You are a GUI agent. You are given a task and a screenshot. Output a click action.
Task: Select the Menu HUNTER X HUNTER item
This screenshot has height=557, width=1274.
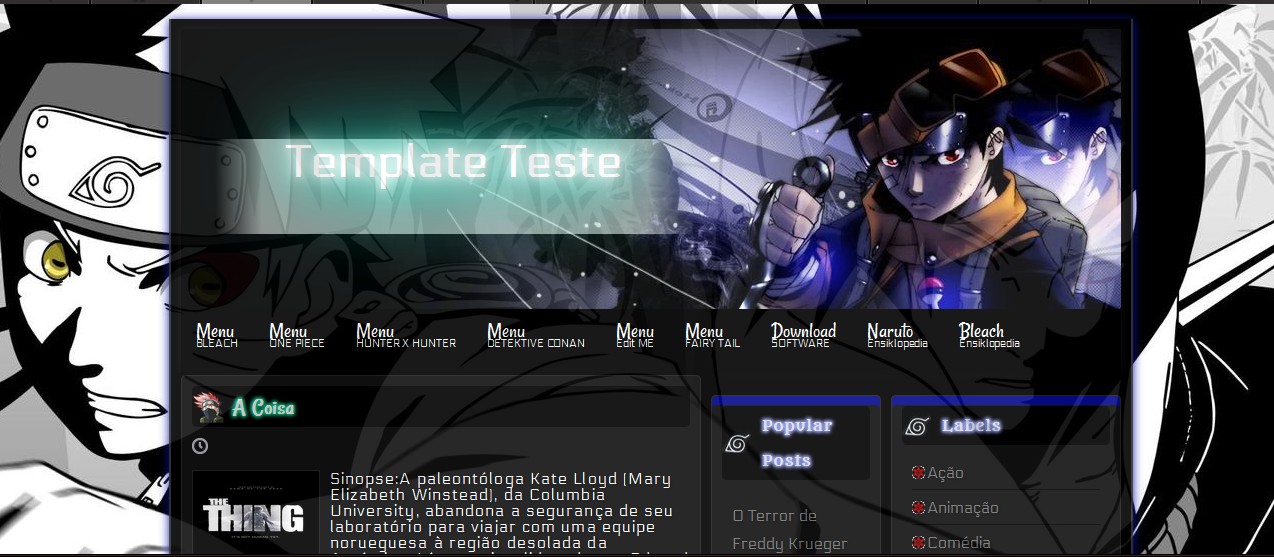pyautogui.click(x=406, y=336)
